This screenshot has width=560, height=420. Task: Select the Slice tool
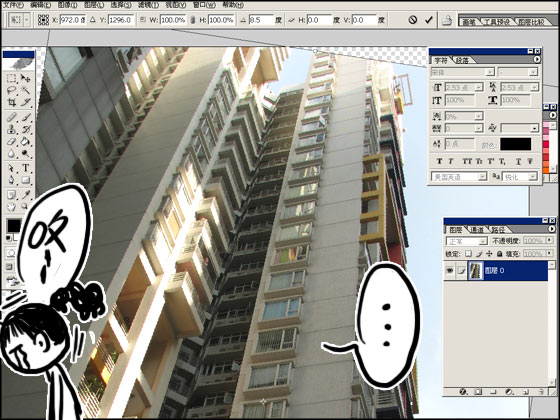coord(25,102)
